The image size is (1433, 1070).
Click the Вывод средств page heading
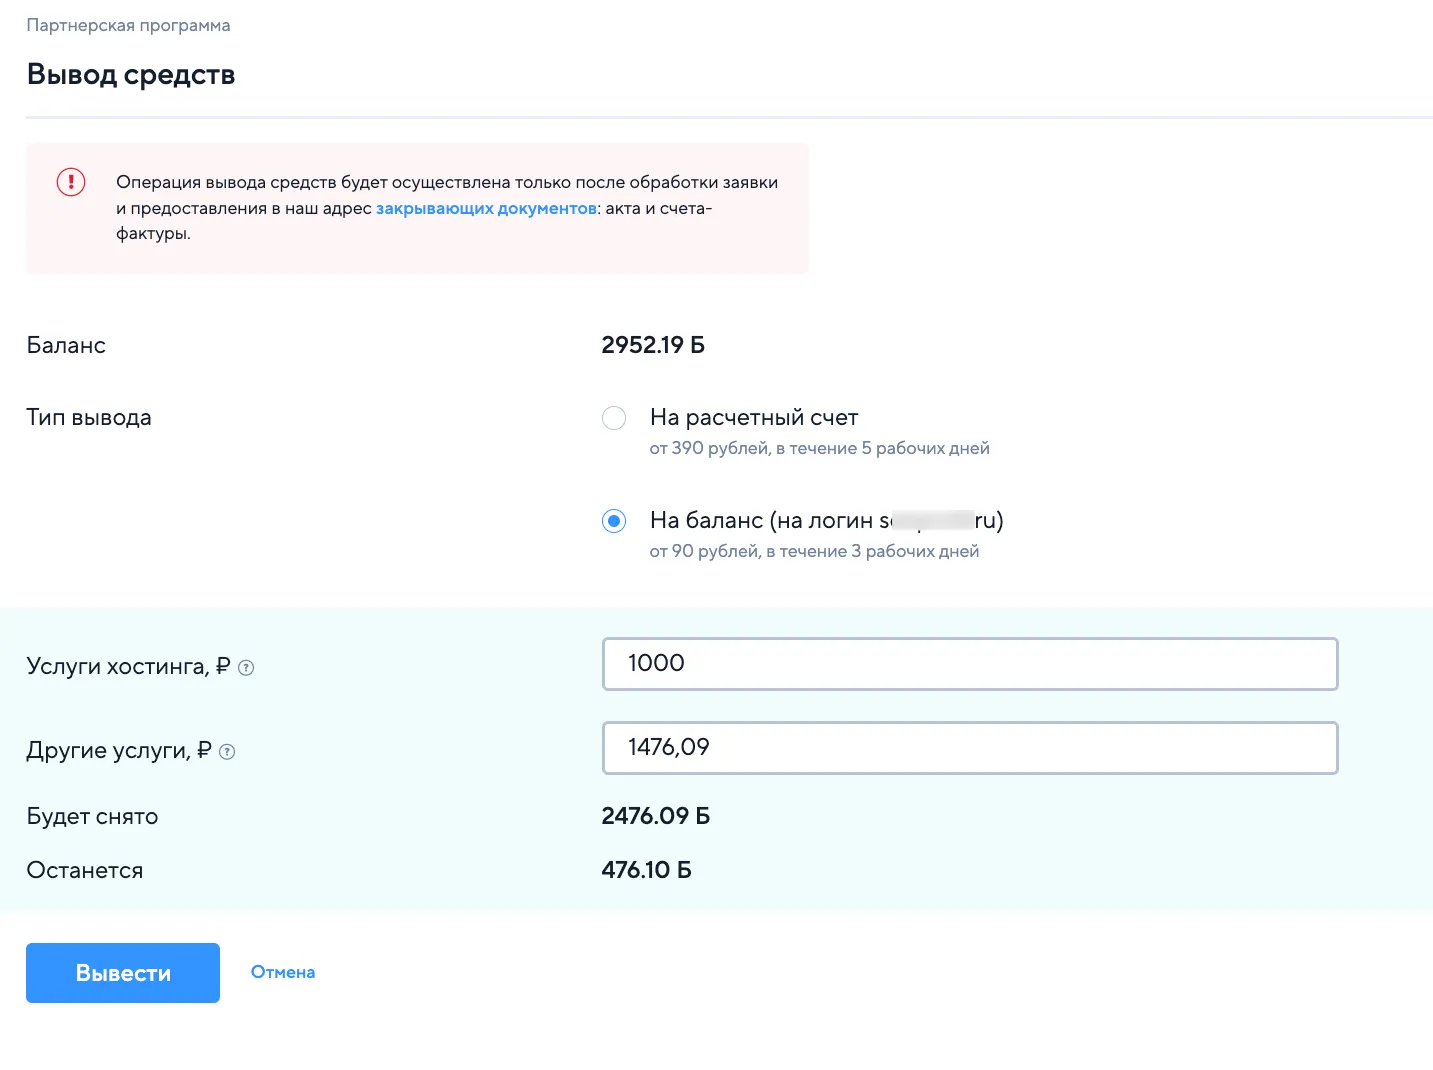(x=131, y=75)
